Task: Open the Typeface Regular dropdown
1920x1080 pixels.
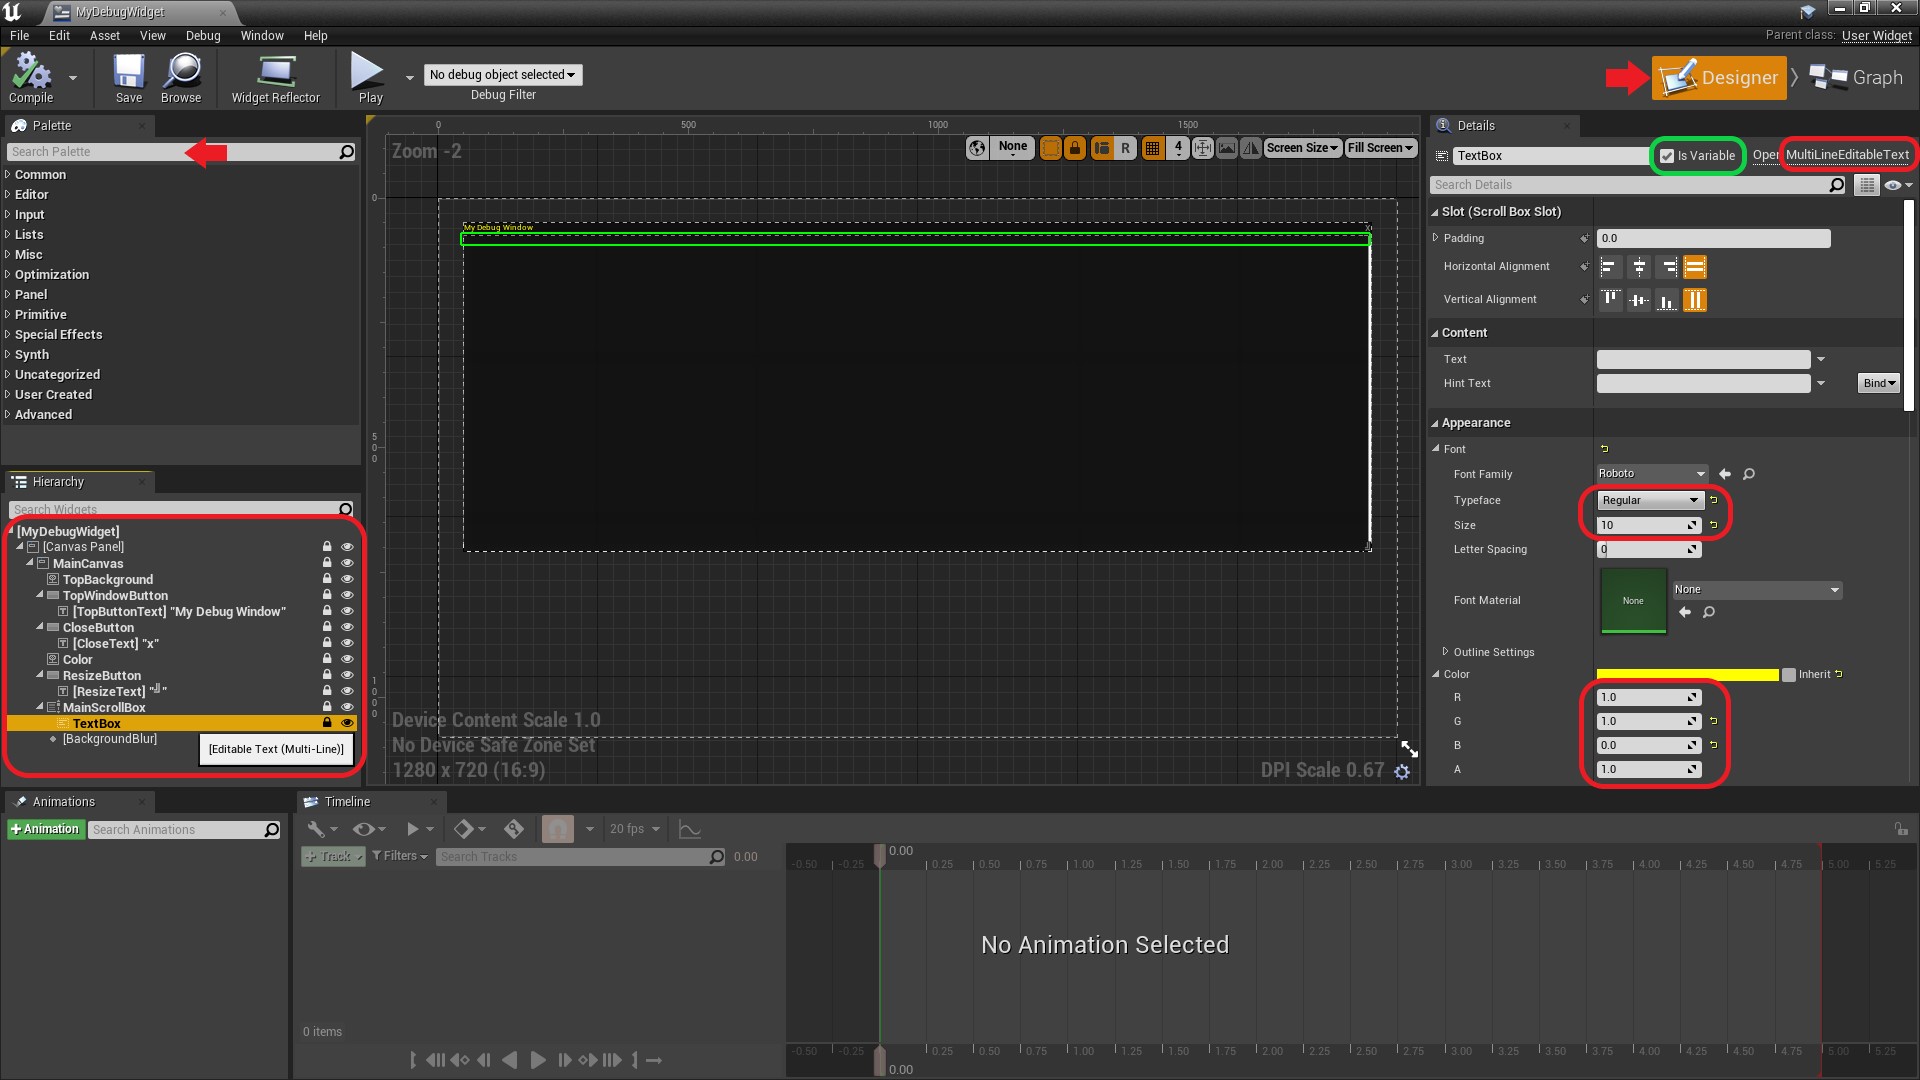Action: pos(1649,500)
